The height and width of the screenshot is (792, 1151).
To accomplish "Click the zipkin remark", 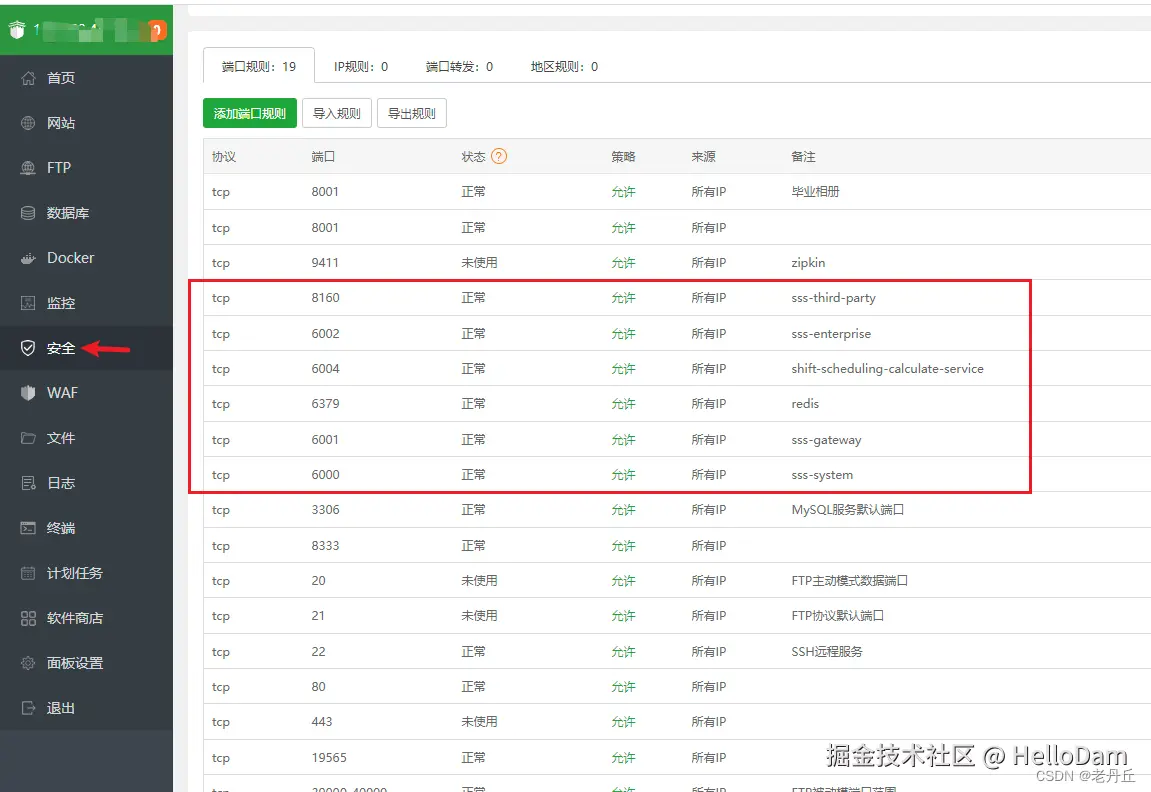I will 808,263.
